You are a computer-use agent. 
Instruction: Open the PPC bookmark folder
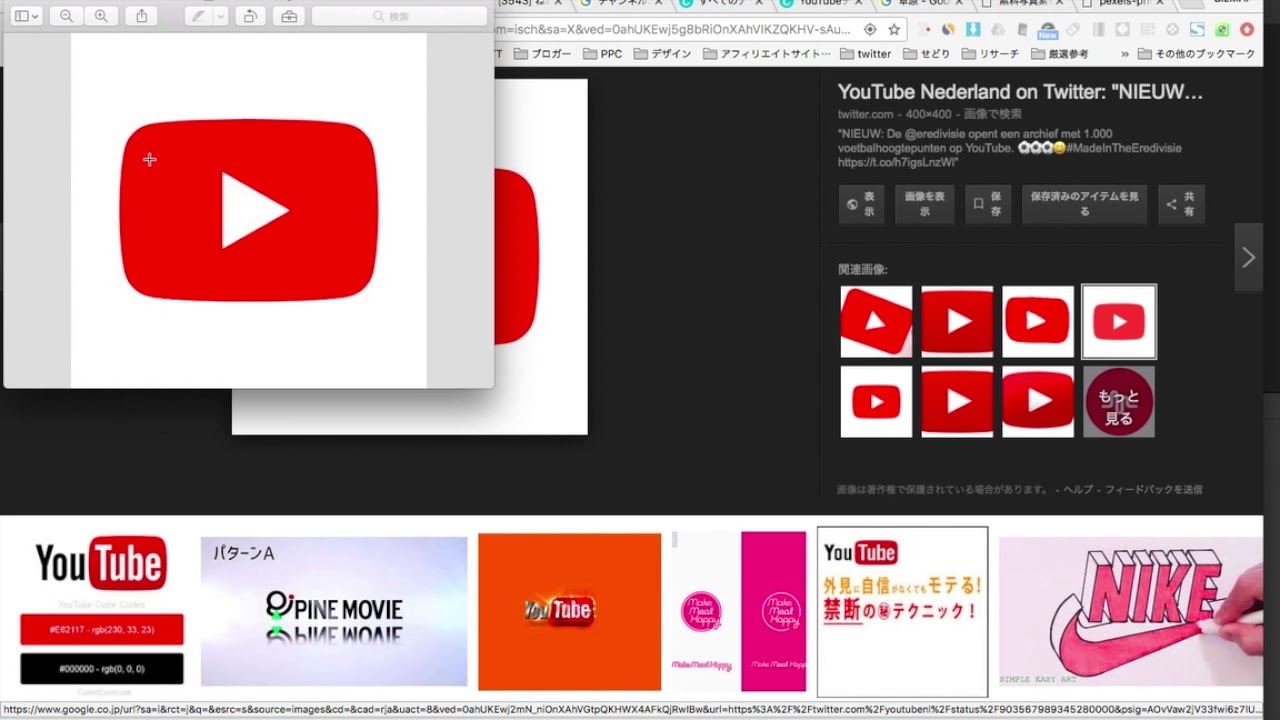pyautogui.click(x=602, y=54)
